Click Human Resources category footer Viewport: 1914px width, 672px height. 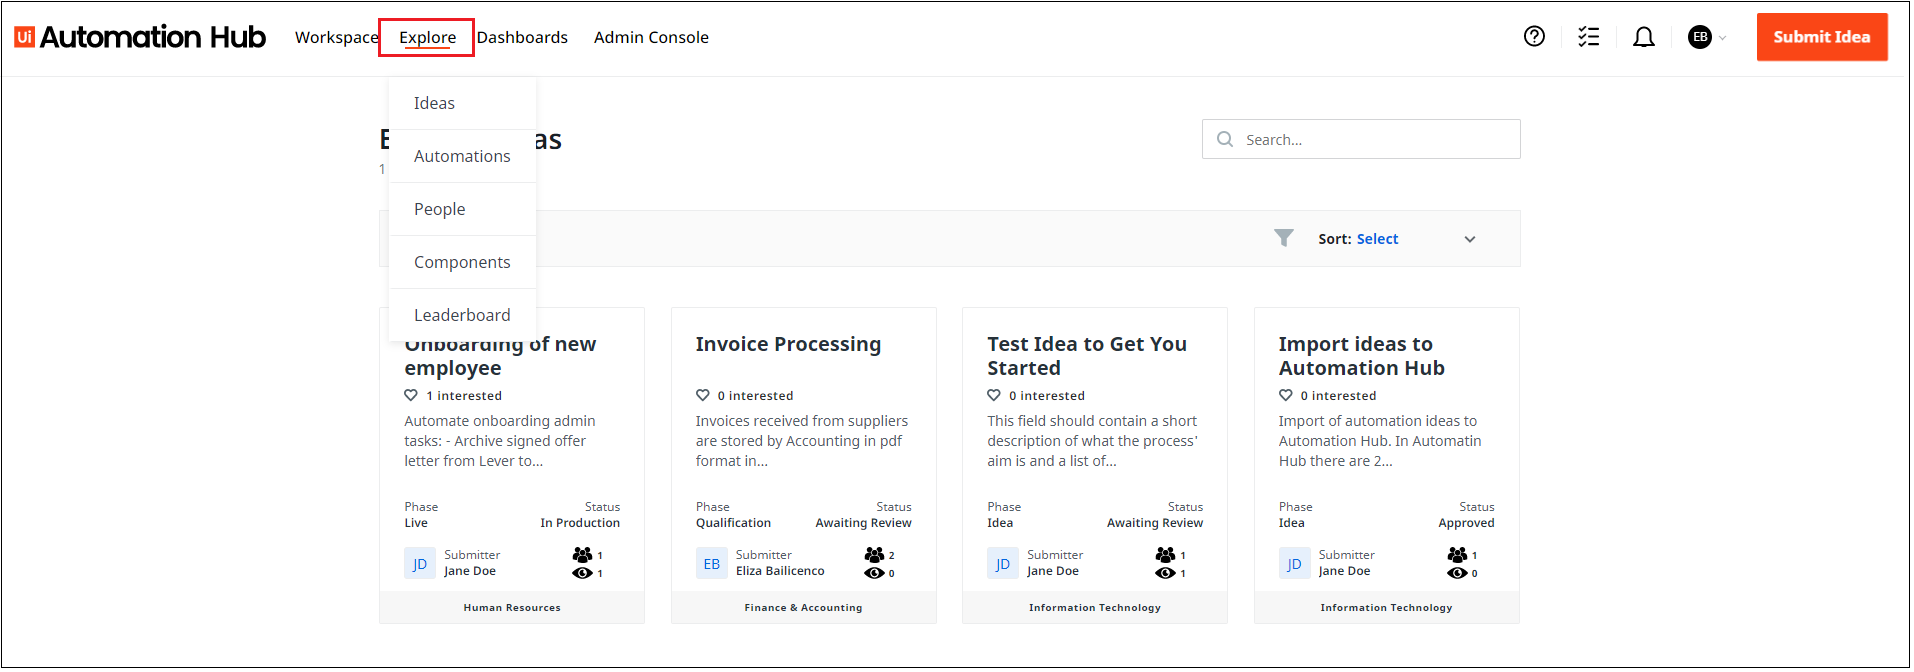click(x=512, y=607)
